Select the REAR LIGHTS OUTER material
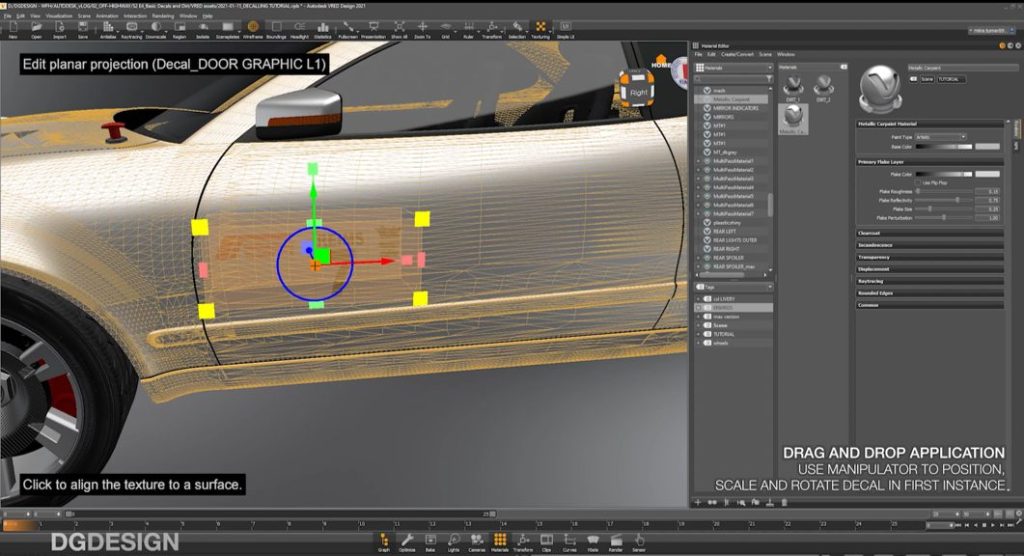Viewport: 1024px width, 556px height. tap(735, 240)
